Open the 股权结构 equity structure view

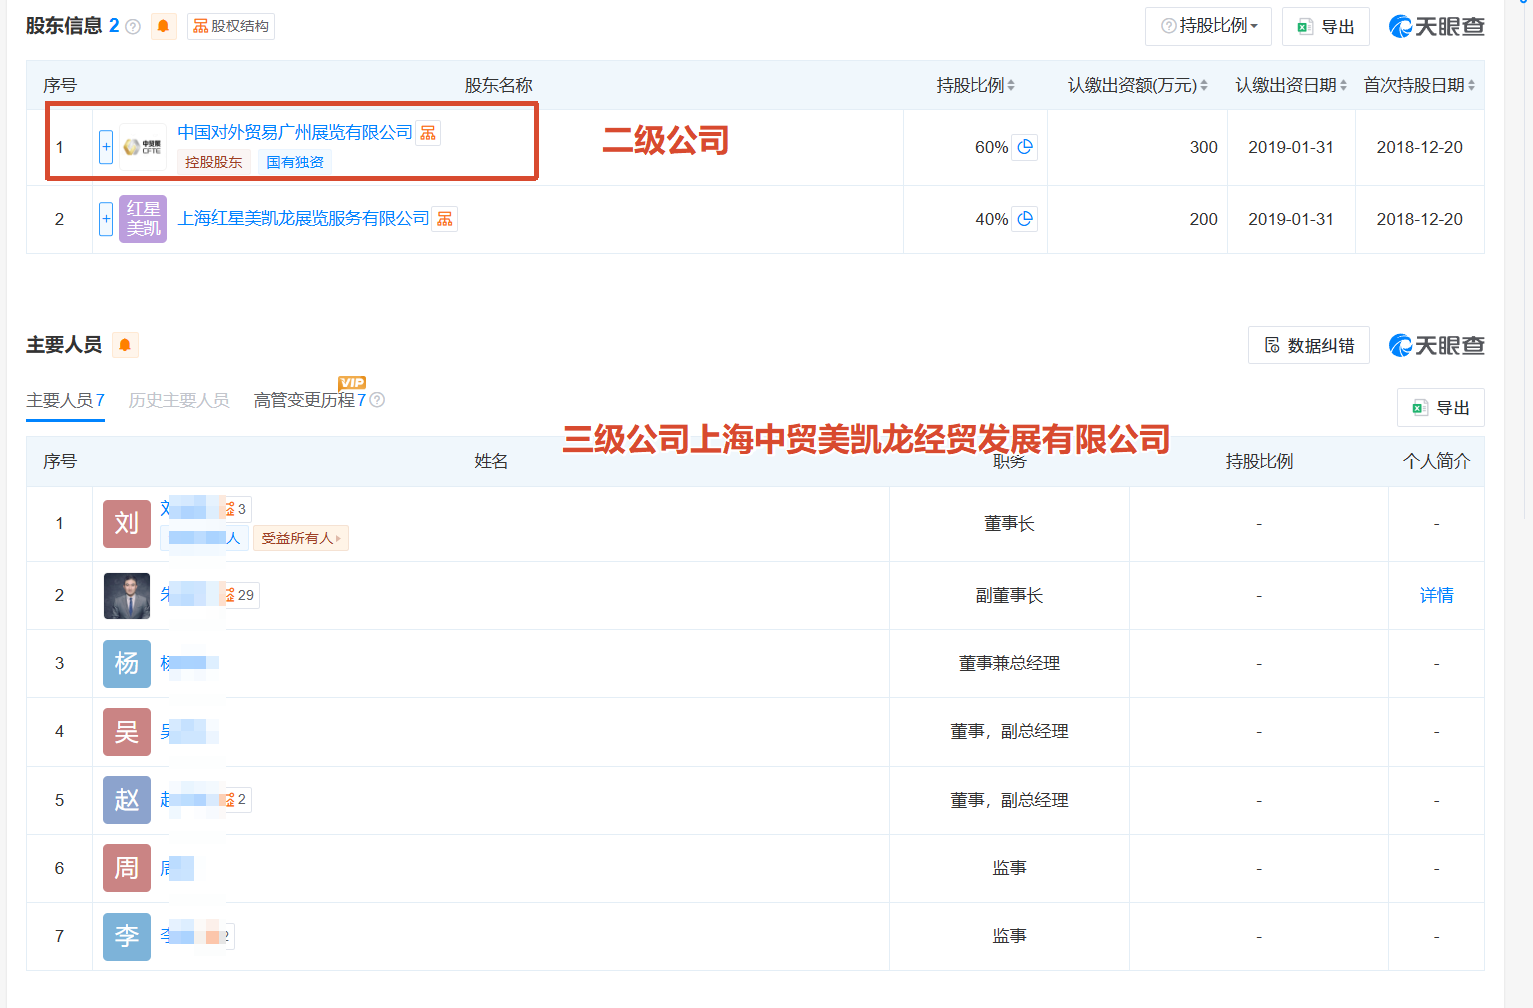(231, 26)
